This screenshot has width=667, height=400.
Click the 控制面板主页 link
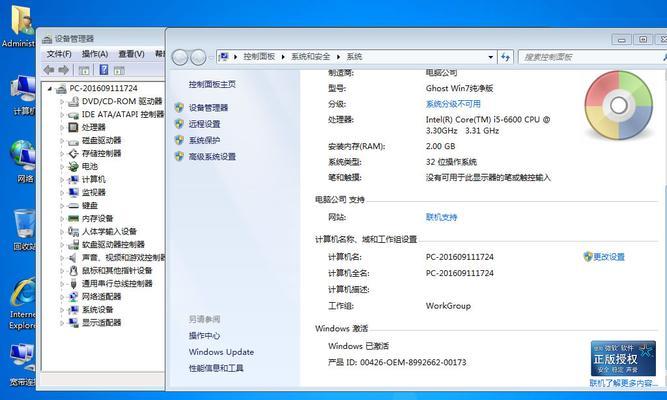(x=212, y=84)
